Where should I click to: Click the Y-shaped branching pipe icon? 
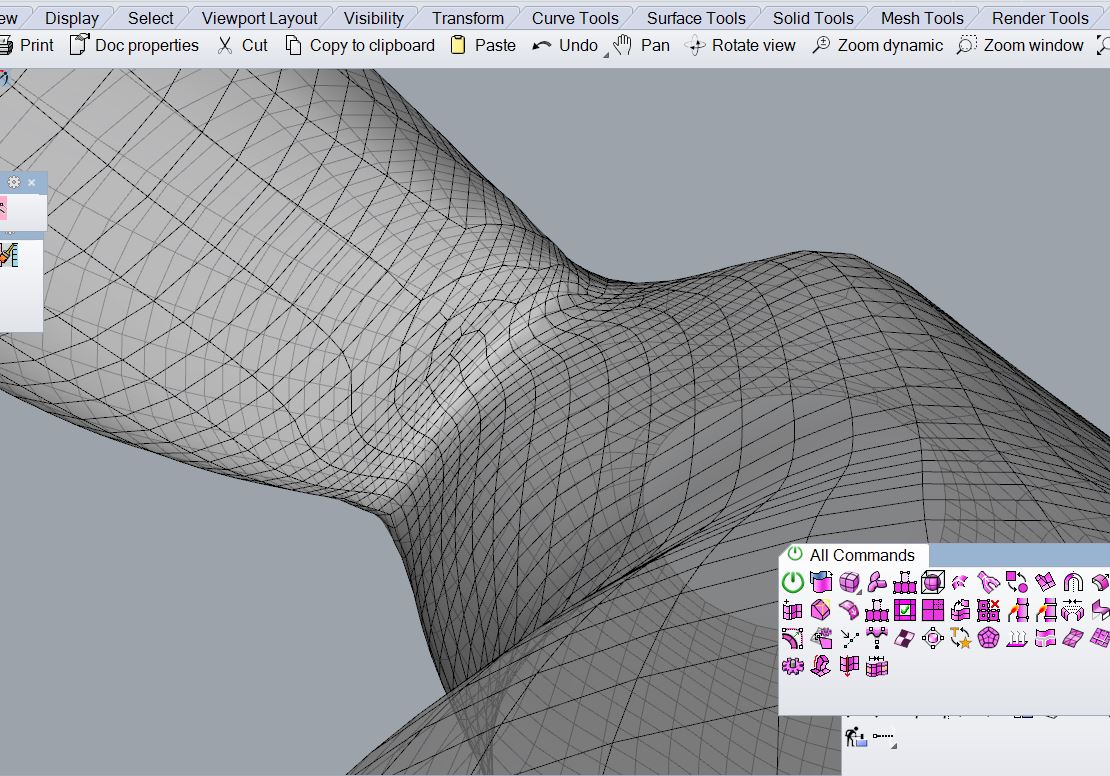pos(988,582)
